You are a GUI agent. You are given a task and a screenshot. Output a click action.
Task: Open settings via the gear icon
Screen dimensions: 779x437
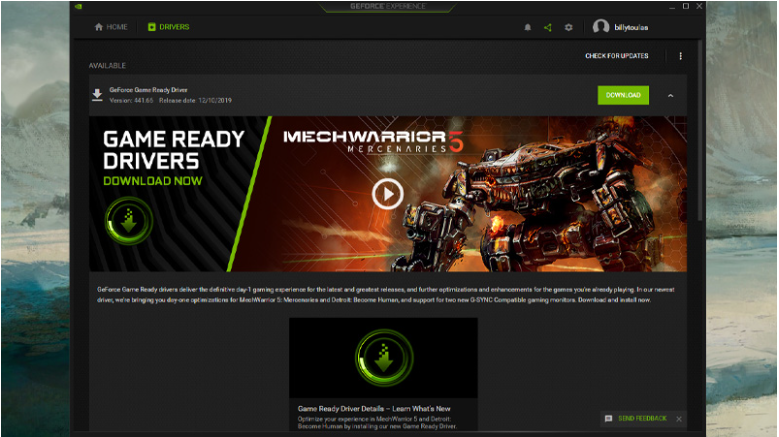[568, 27]
